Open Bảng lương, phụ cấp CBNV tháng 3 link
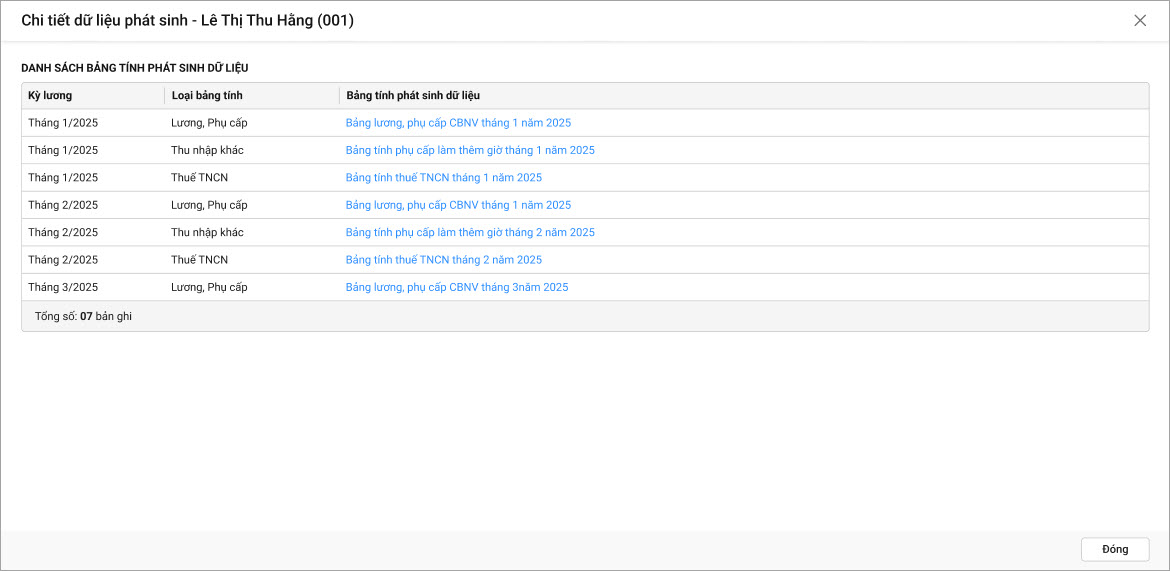 pyautogui.click(x=456, y=287)
